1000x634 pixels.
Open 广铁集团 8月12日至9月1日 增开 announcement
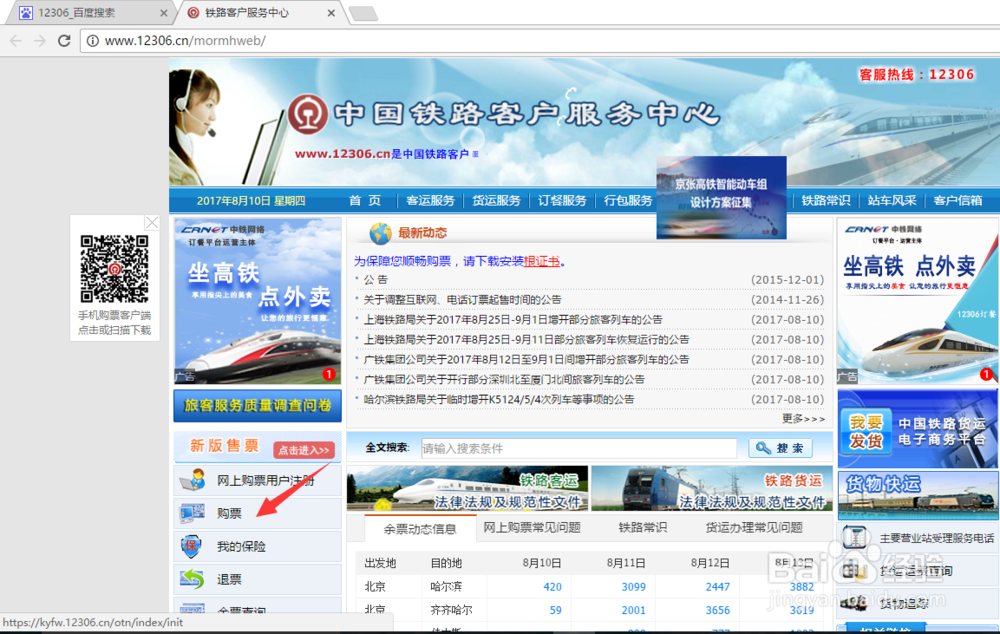526,359
